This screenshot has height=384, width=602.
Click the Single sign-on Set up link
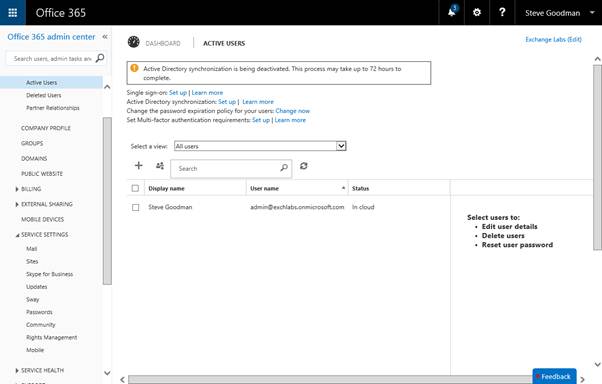(178, 93)
